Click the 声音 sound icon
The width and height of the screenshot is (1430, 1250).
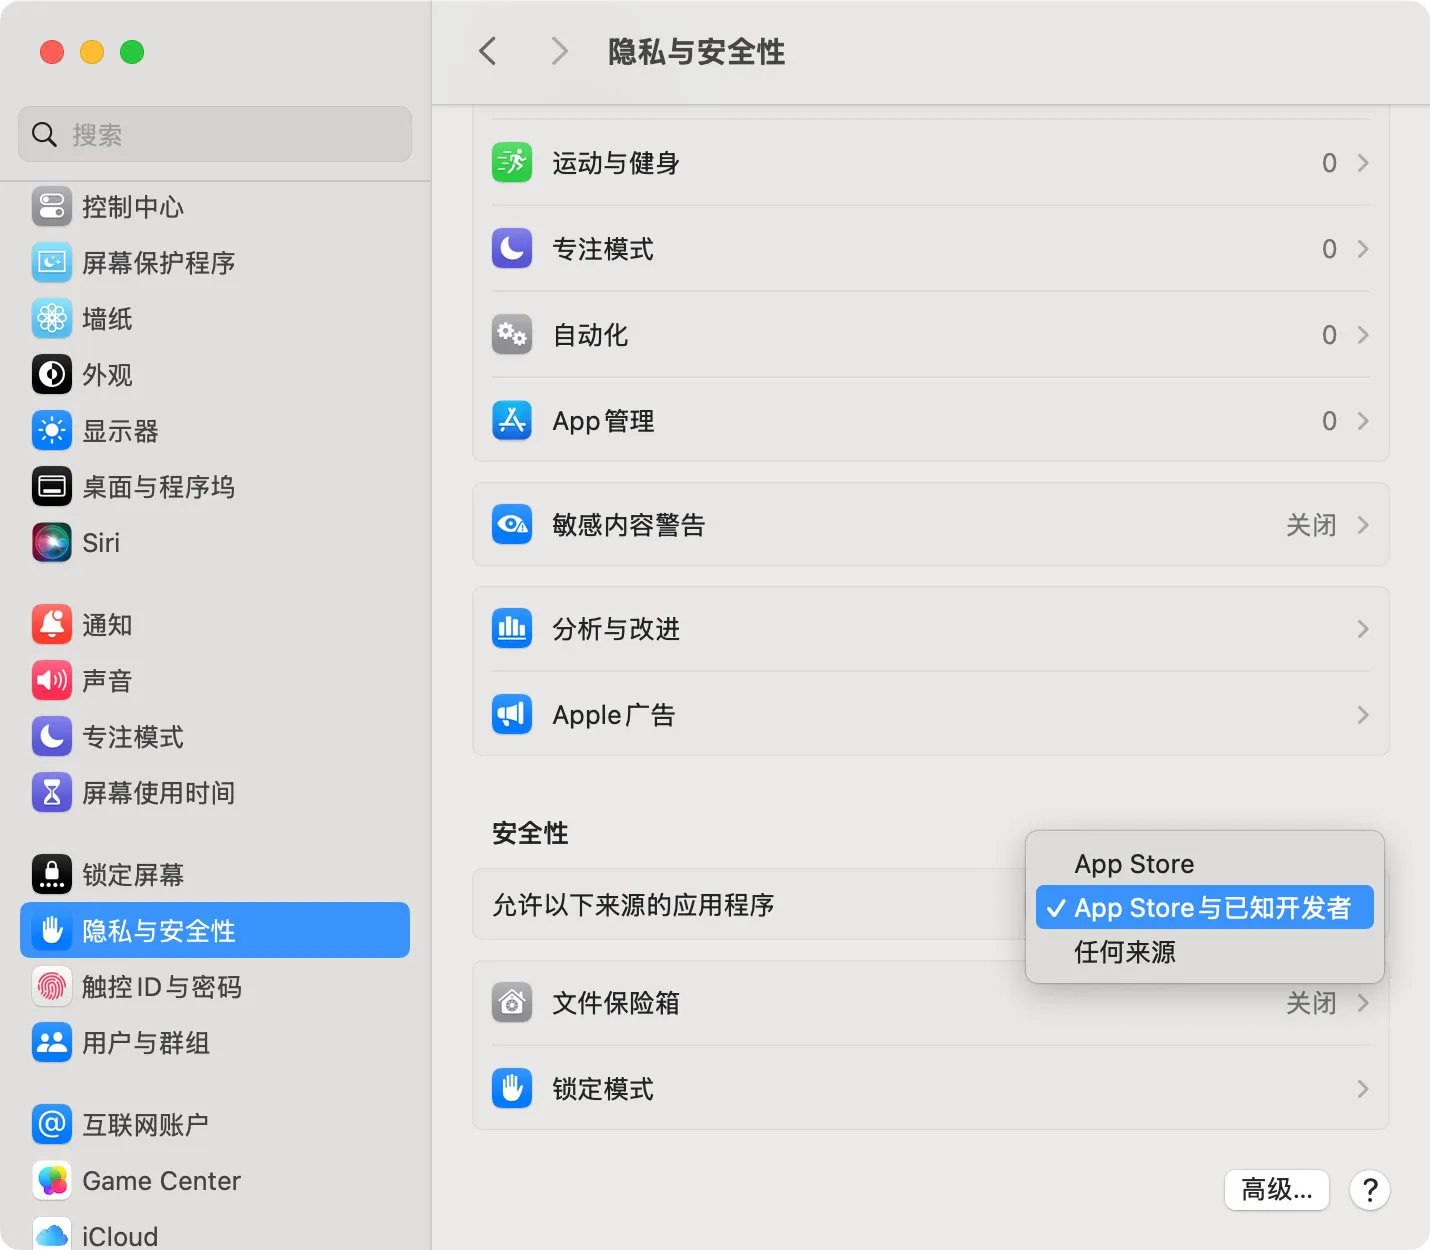click(x=51, y=681)
